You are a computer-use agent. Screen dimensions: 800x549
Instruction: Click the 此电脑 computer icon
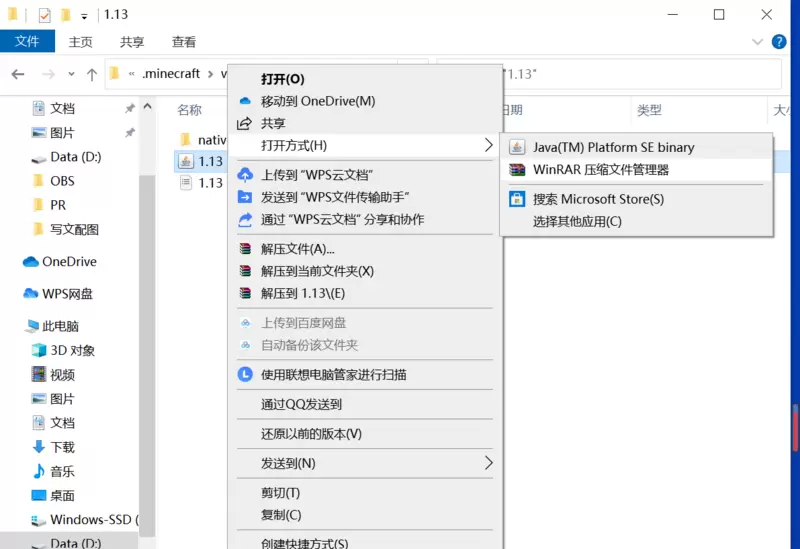pyautogui.click(x=32, y=326)
